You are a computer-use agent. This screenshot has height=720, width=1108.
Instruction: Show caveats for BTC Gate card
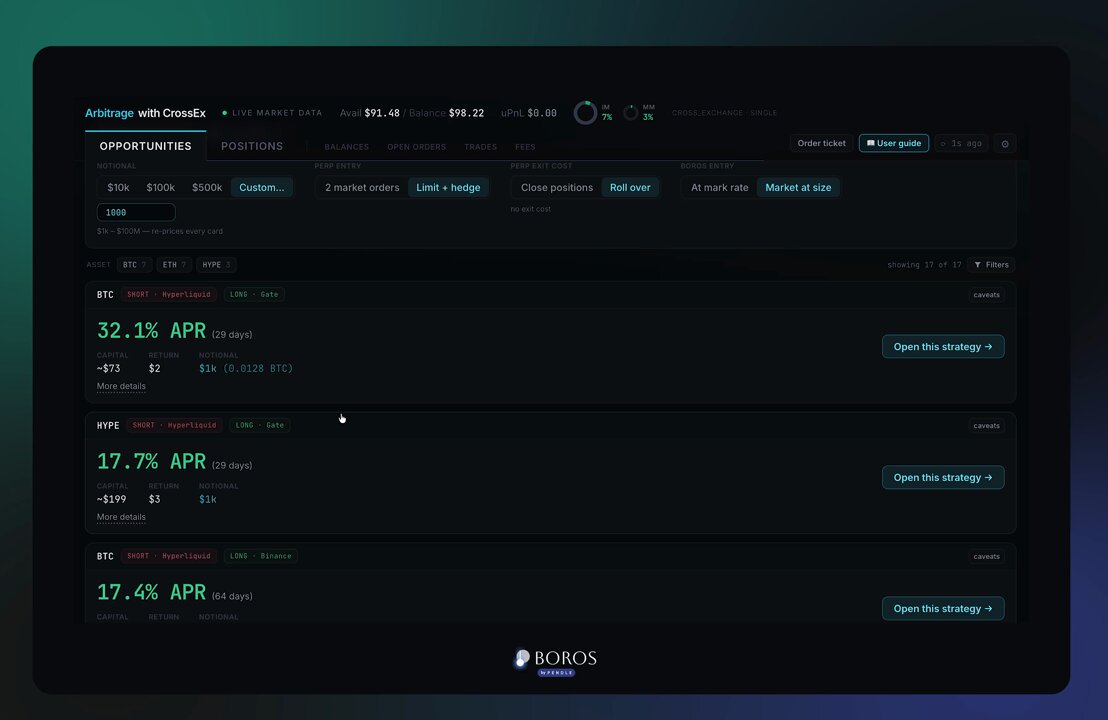click(x=986, y=295)
